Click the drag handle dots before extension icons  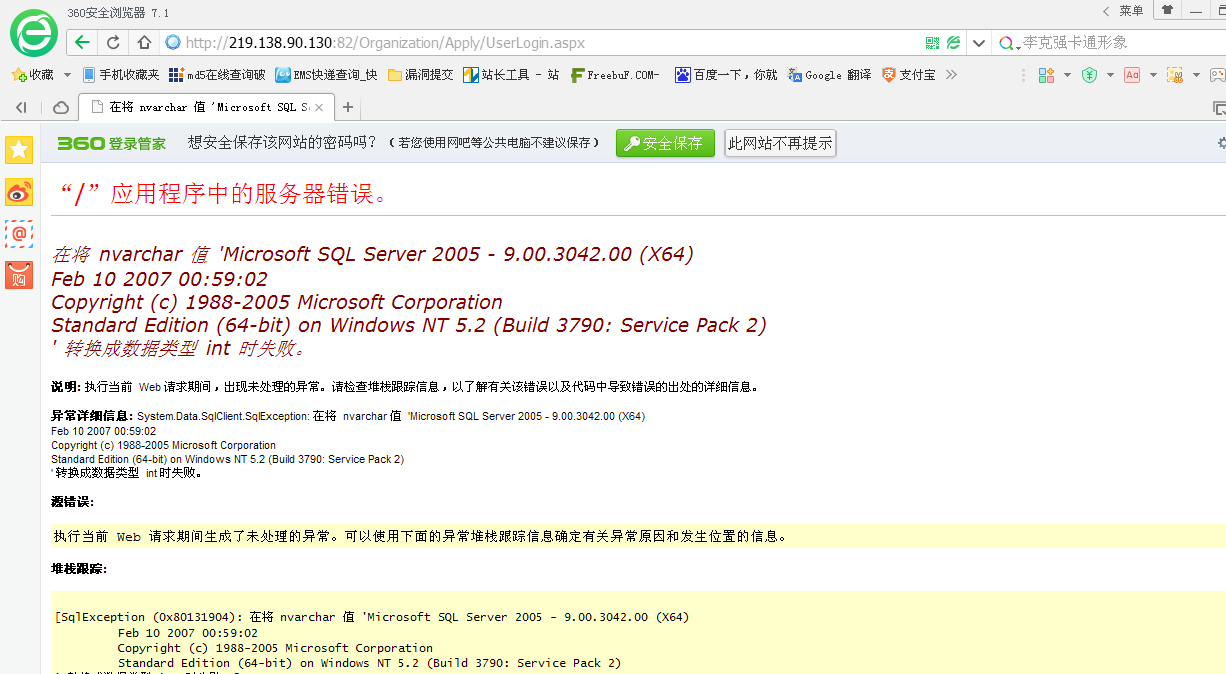1022,75
